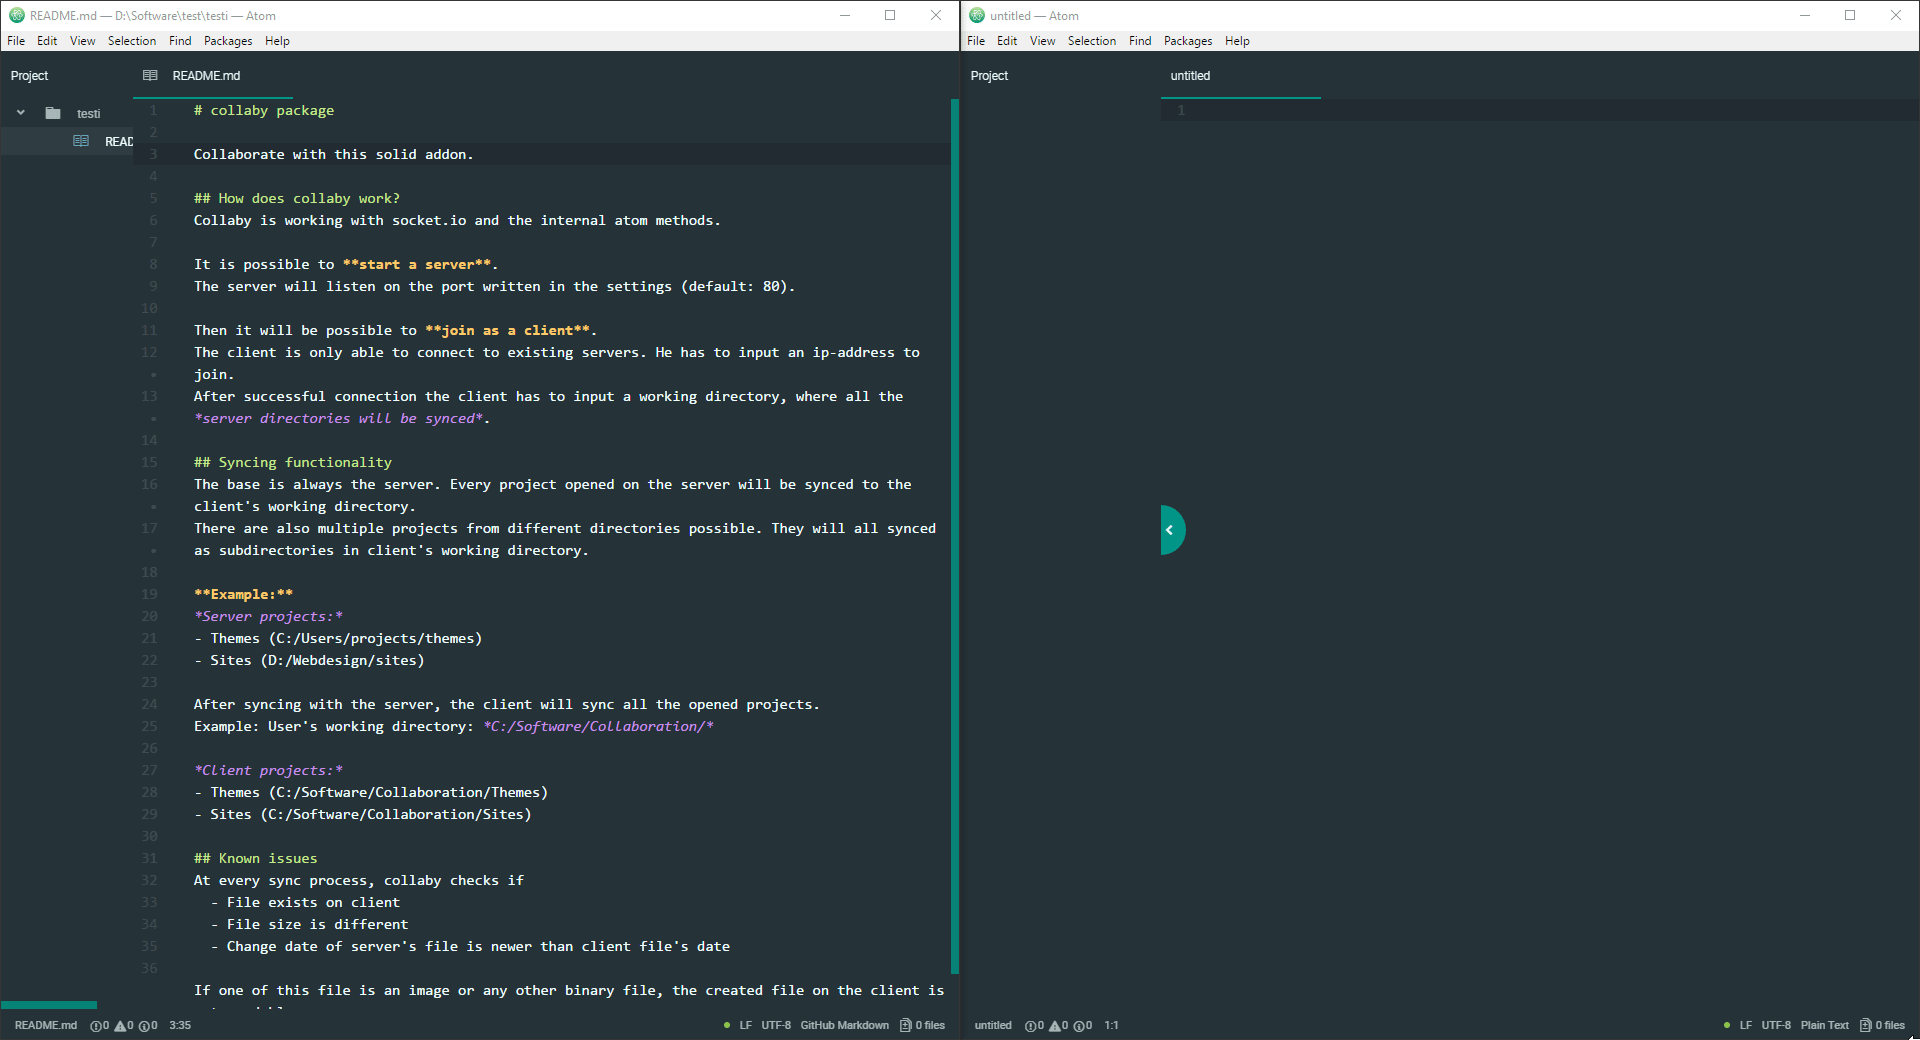Click horizontal scrollbar below README editor
This screenshot has height=1040, width=1920.
(49, 1005)
